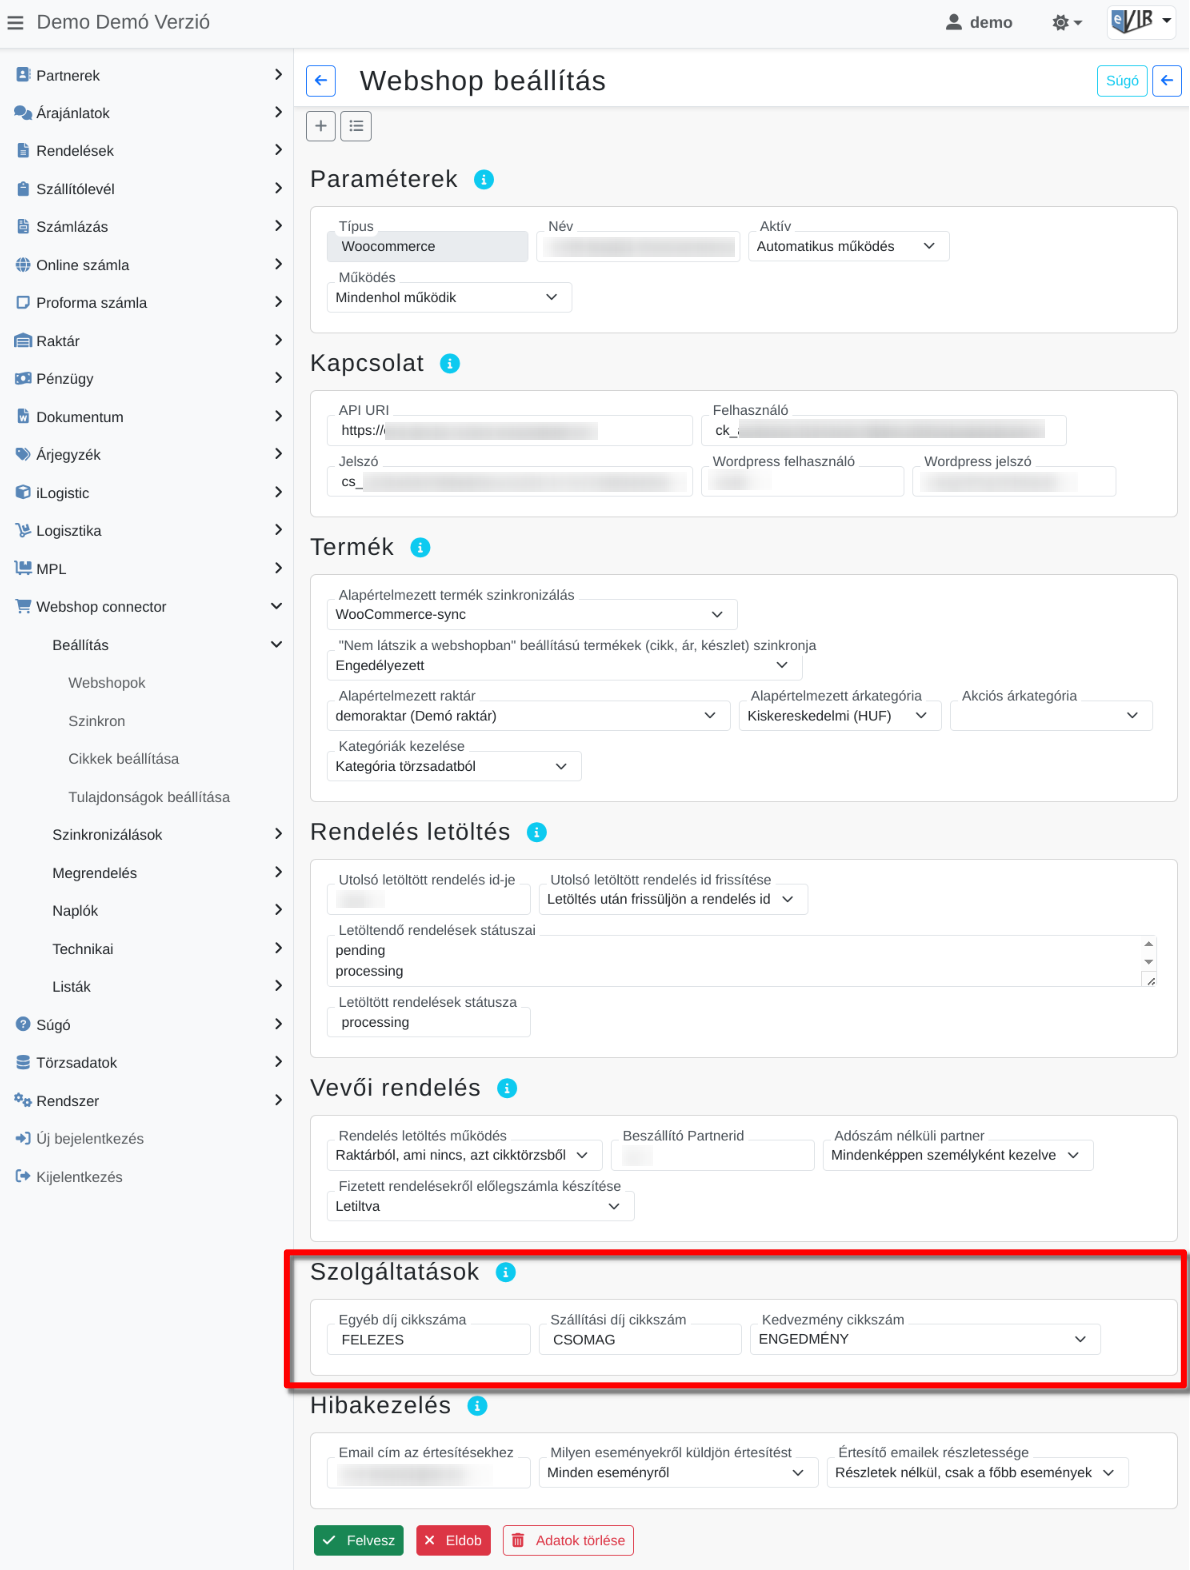
Task: Select Szinkron under Beállítás
Action: 97,721
